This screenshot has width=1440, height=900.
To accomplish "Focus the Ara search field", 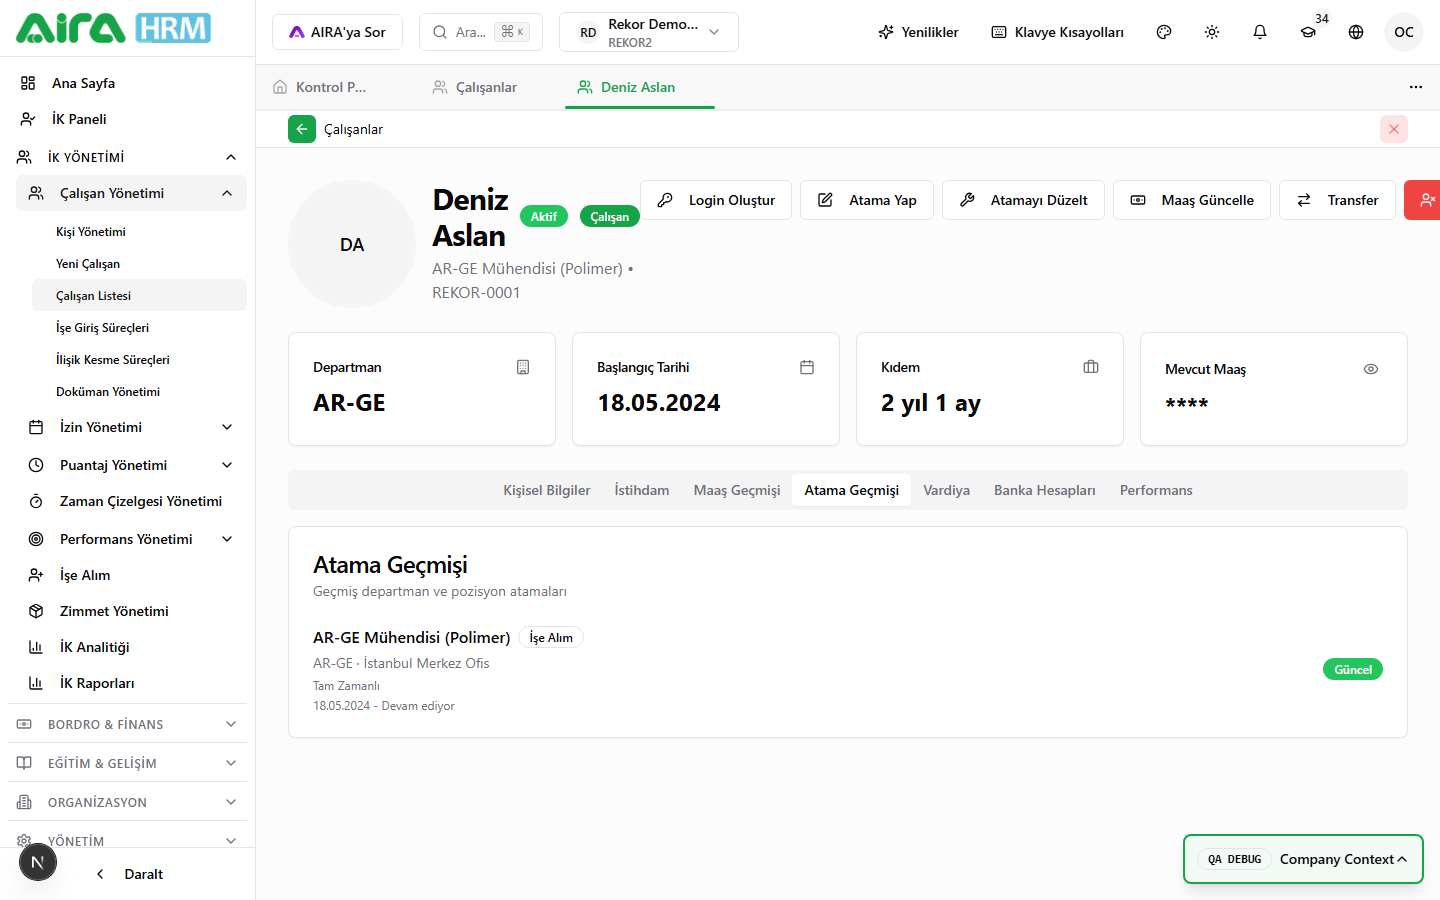I will click(x=481, y=32).
